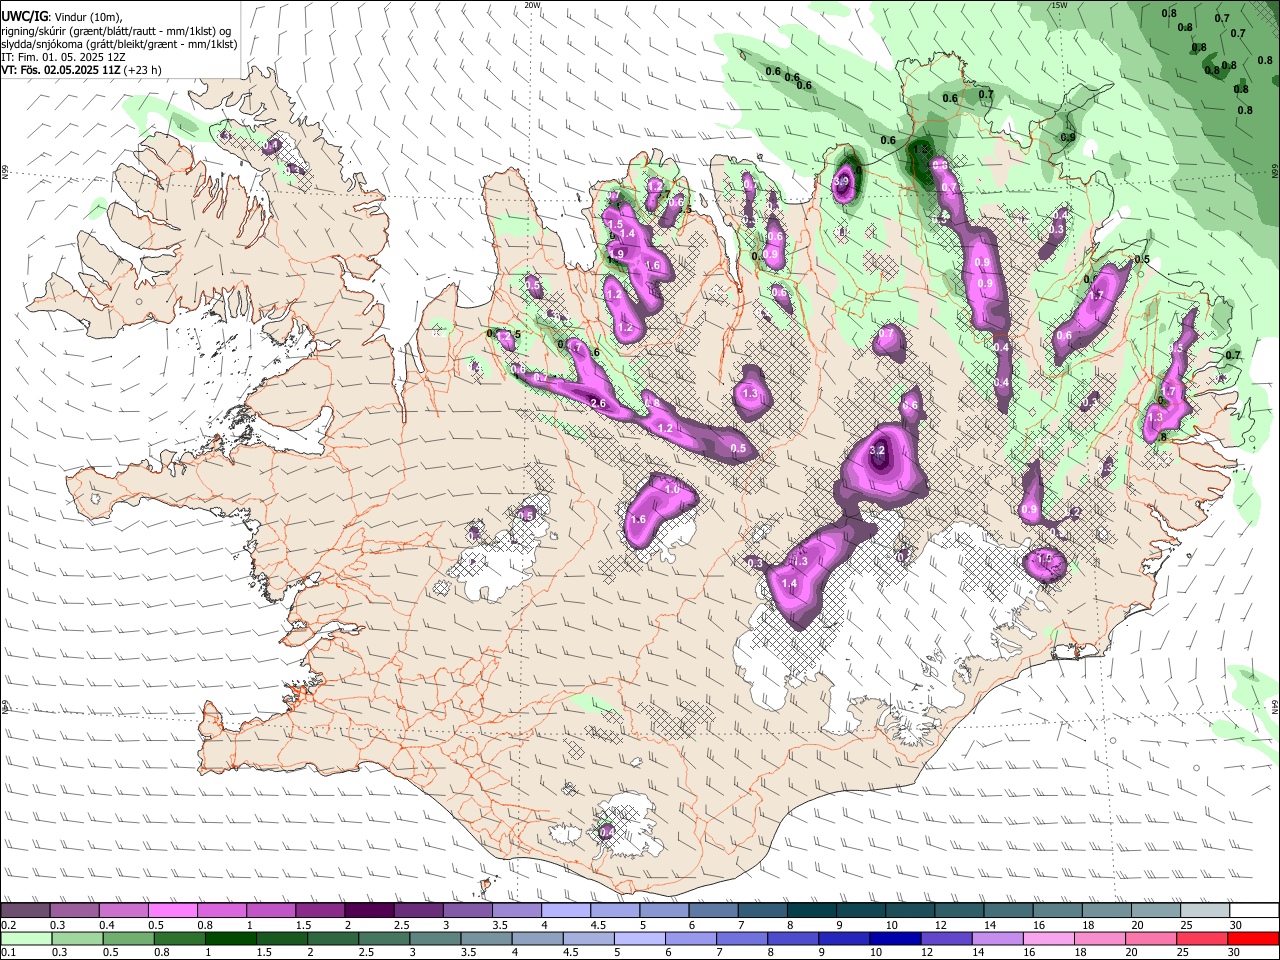Viewport: 1280px width, 960px height.
Task: Click the dark teal snow swatch labeled 8
Action: click(812, 911)
